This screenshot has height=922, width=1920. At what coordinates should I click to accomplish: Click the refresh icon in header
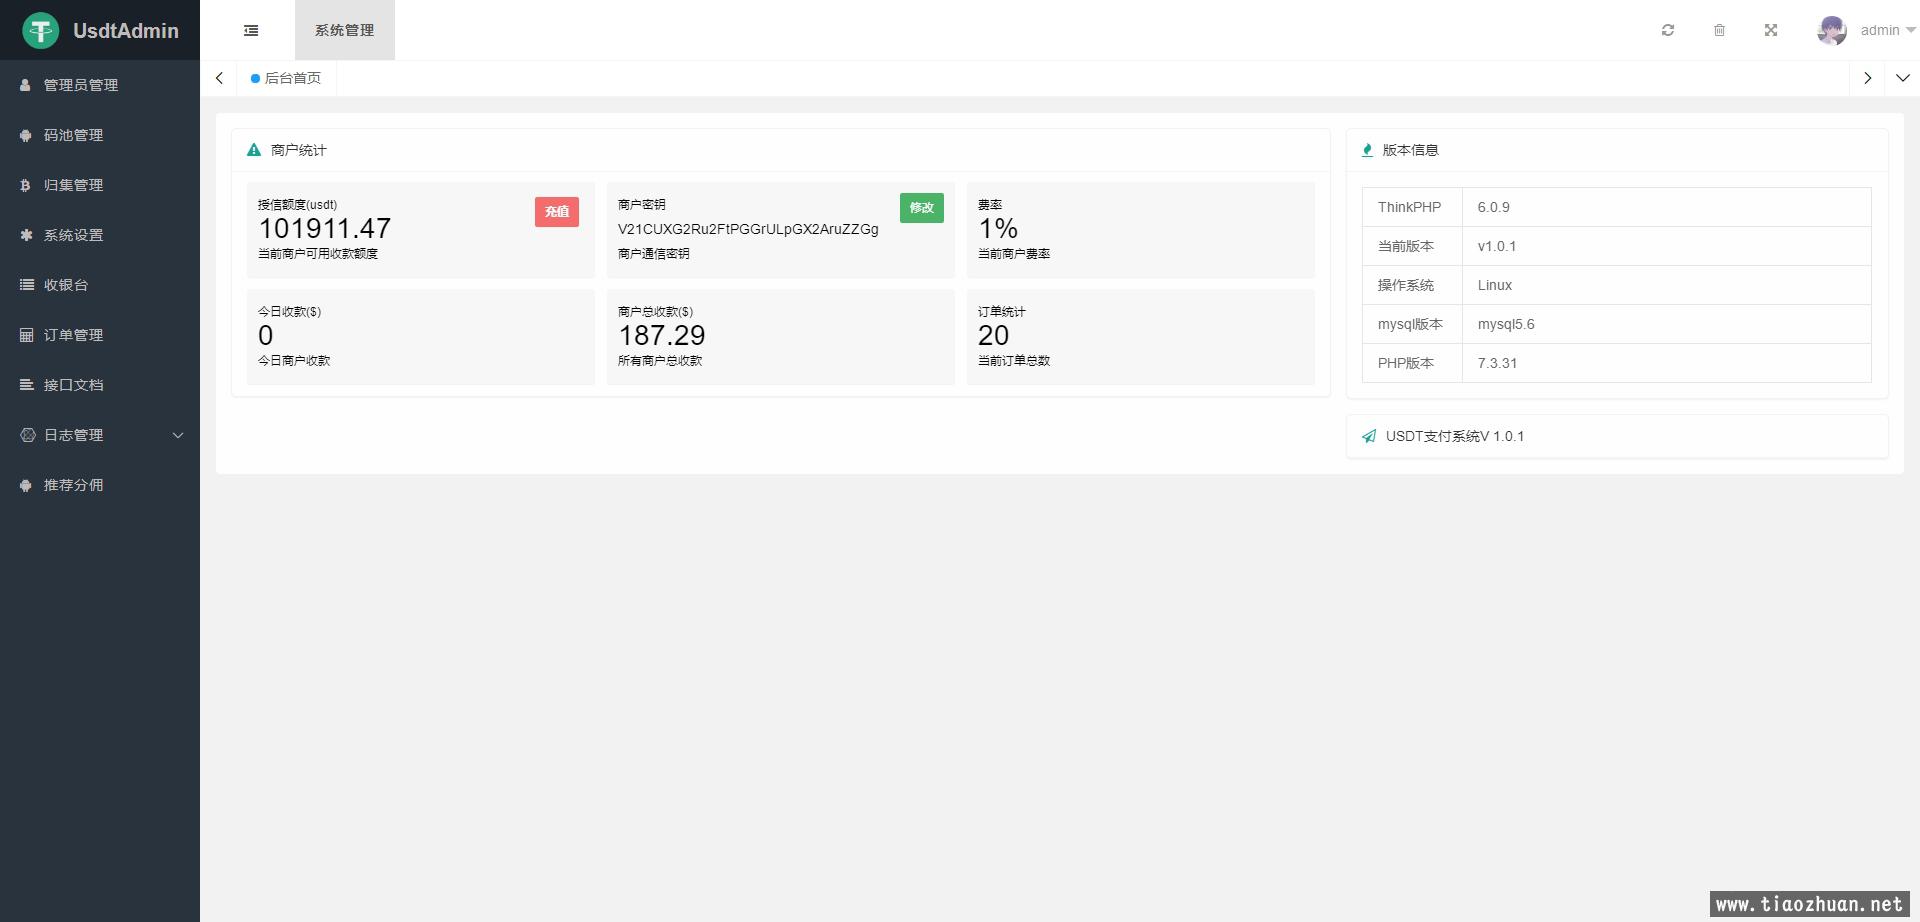click(1668, 31)
